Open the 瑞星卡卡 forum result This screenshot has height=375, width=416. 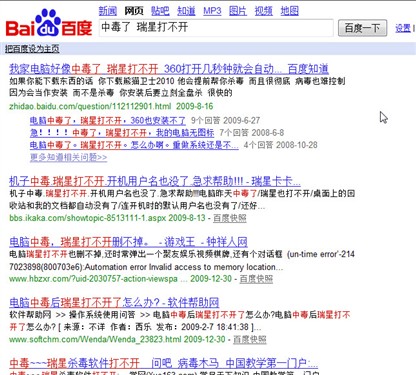click(x=155, y=182)
